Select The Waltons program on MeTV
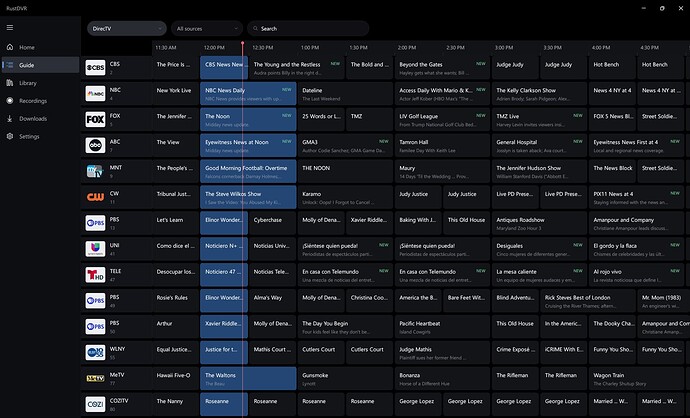Screen dimensions: 690x418 [248, 378]
